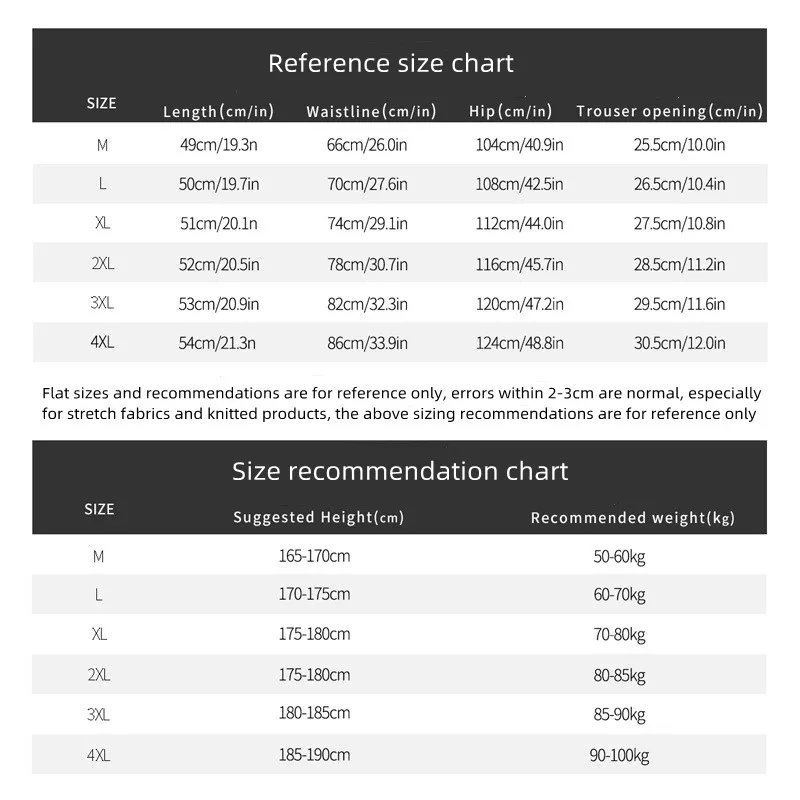Click the Trouser opening column header
Image resolution: width=800 pixels, height=800 pixels.
pyautogui.click(x=669, y=111)
